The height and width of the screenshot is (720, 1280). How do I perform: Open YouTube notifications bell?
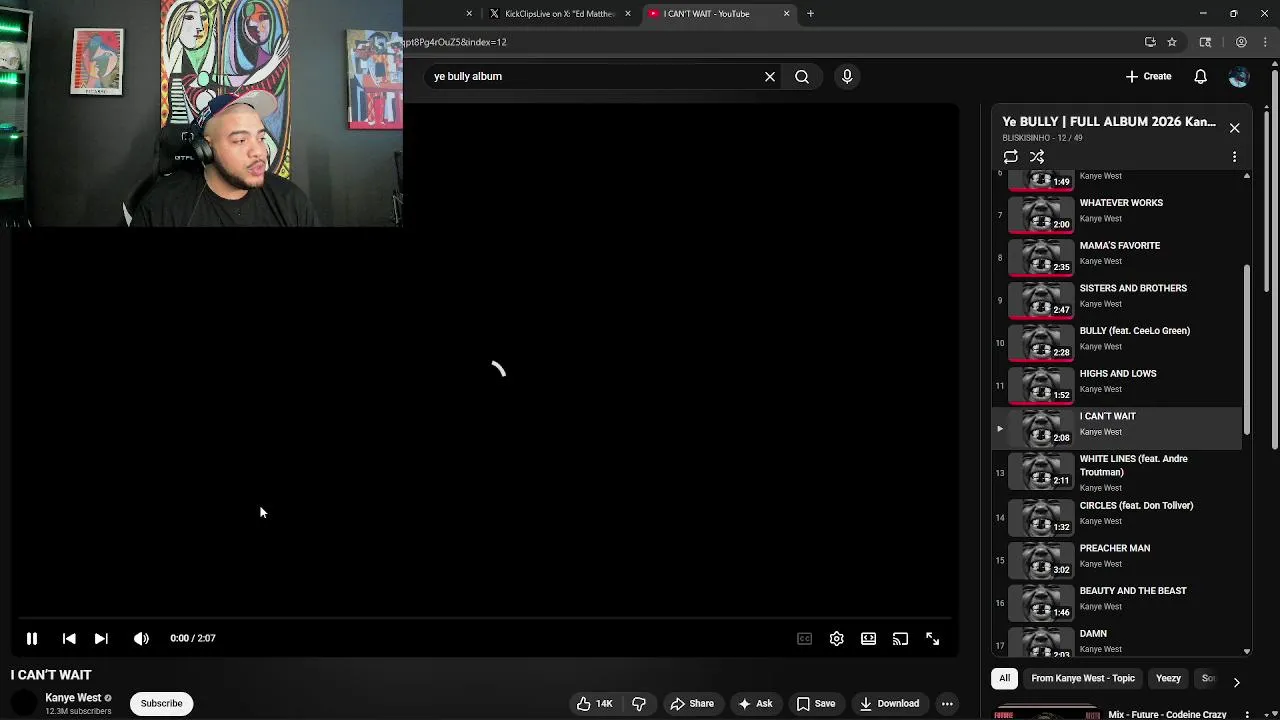1201,76
